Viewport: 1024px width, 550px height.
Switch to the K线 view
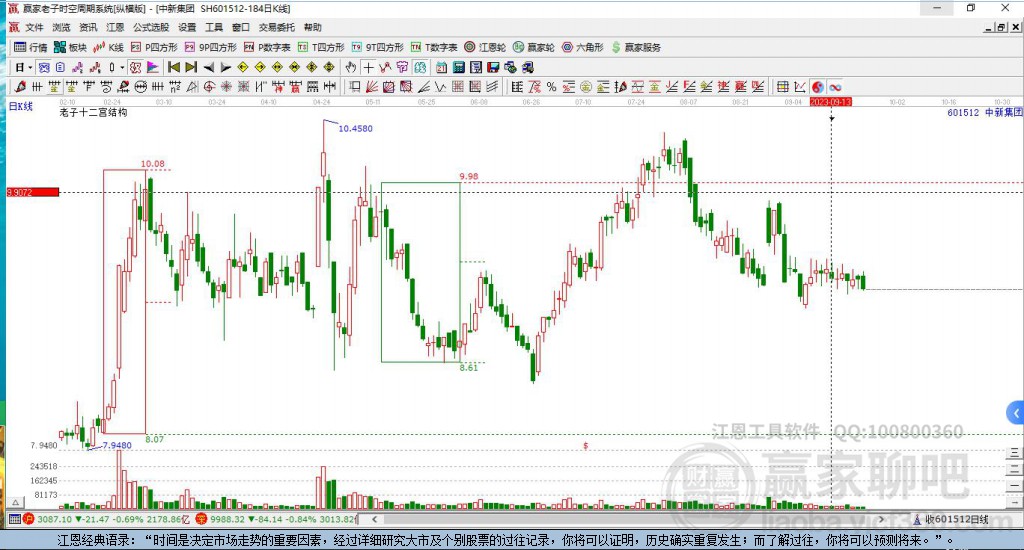pos(108,47)
